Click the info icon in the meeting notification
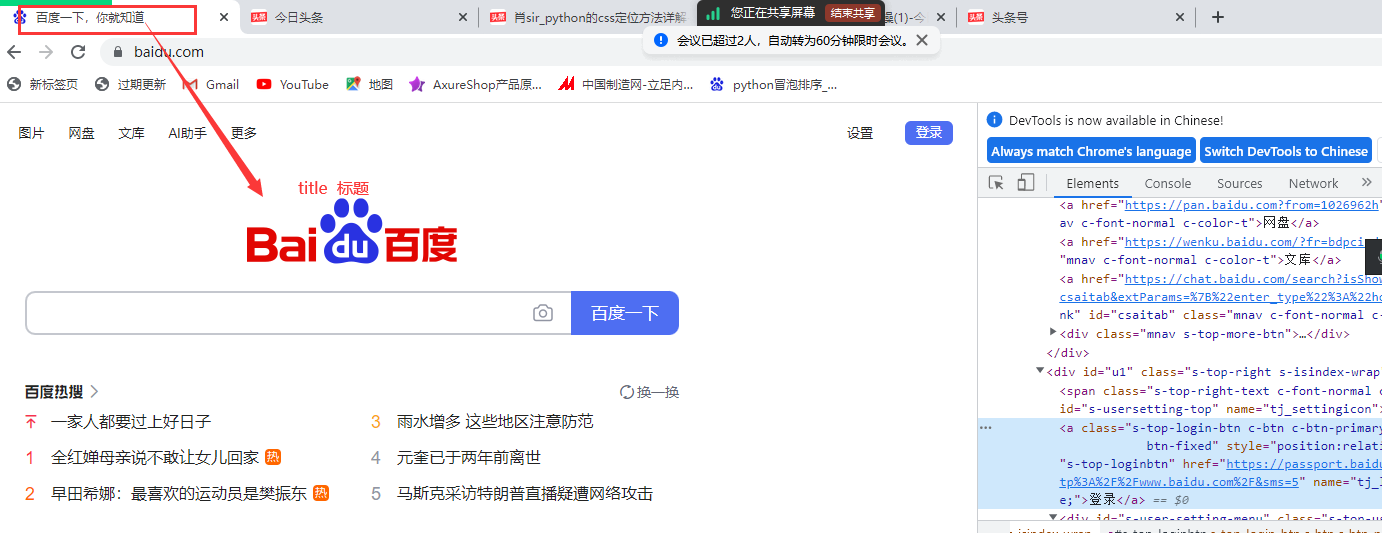The image size is (1382, 533). 660,40
